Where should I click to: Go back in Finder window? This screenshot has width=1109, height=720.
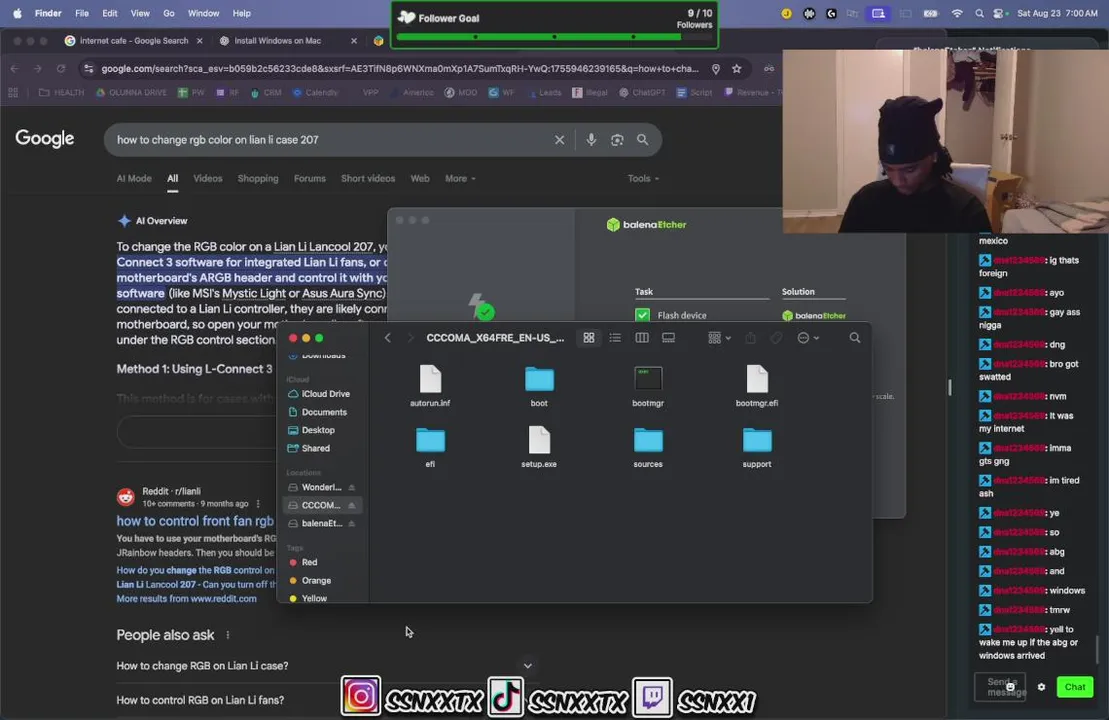click(388, 338)
